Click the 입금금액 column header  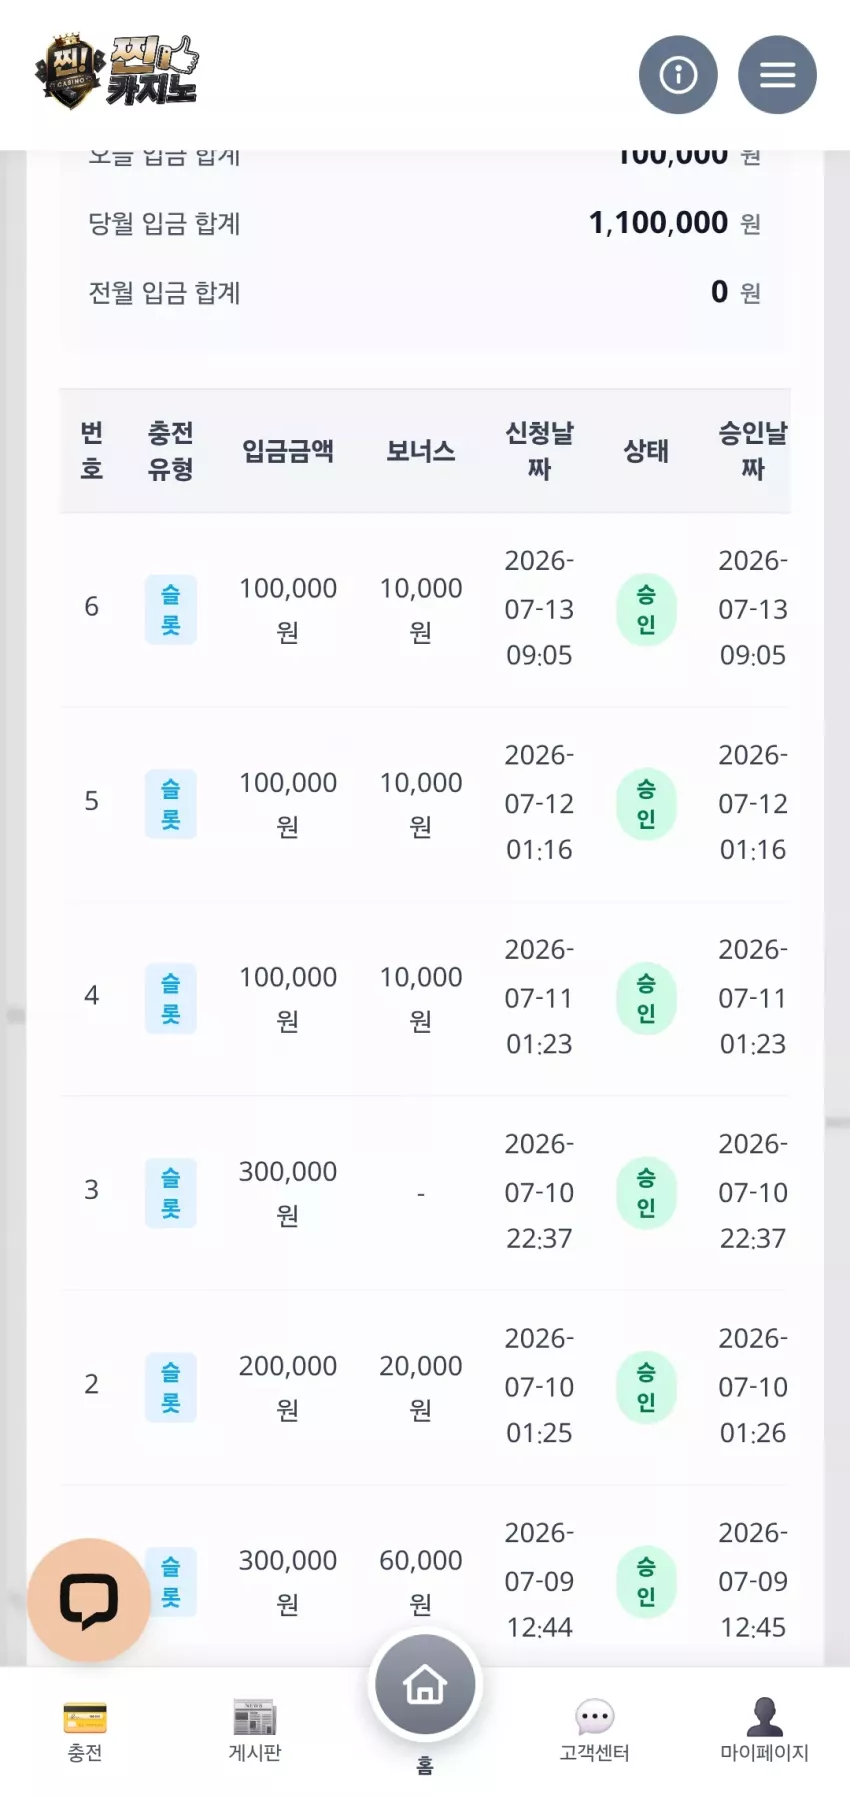point(288,451)
